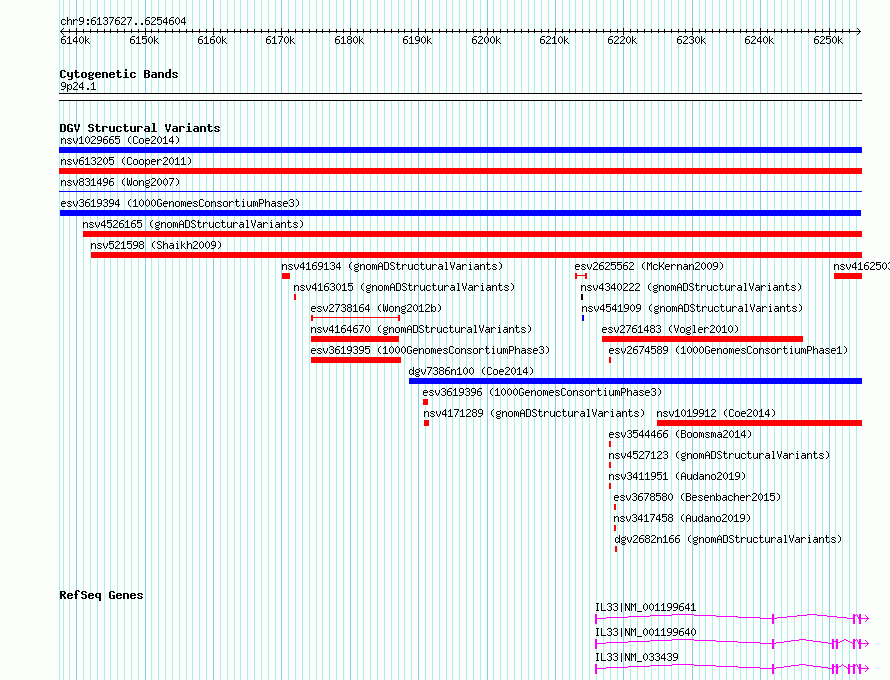This screenshot has height=680, width=890.
Task: Open nsv4340222 (gnomADStructuralVariants) label
Action: [691, 287]
